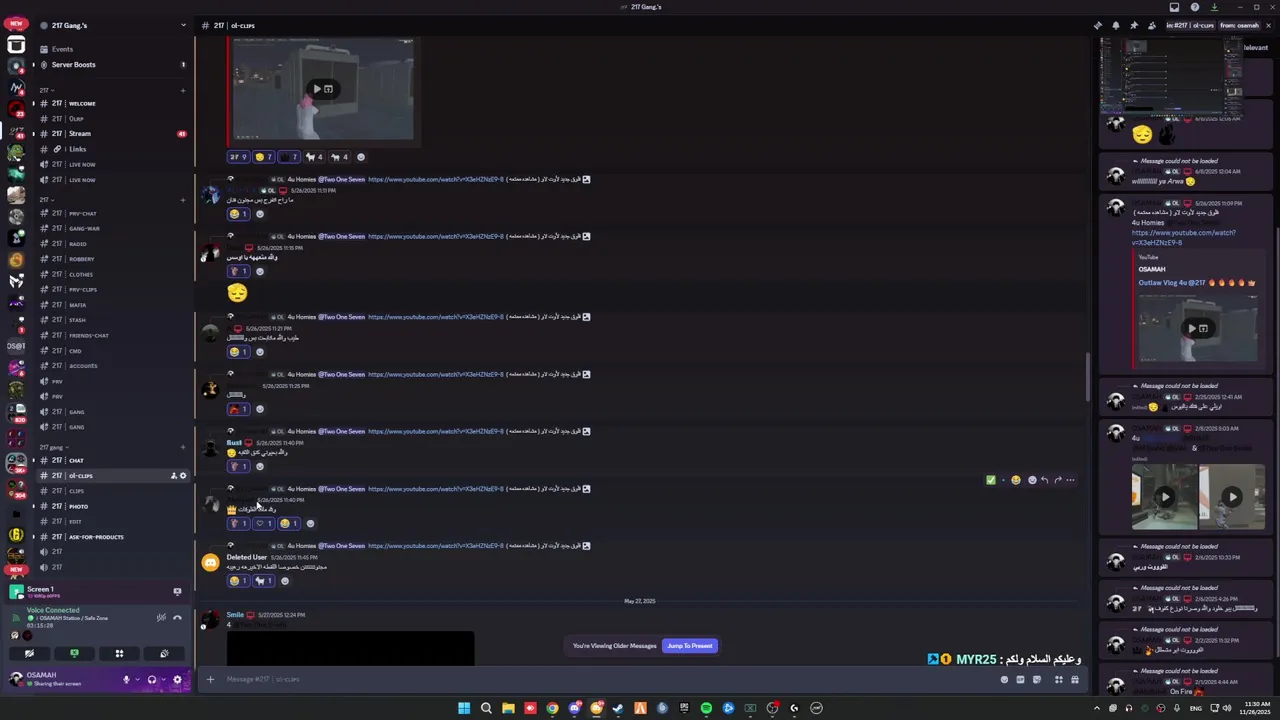Reply to the hovered message

tap(1044, 480)
